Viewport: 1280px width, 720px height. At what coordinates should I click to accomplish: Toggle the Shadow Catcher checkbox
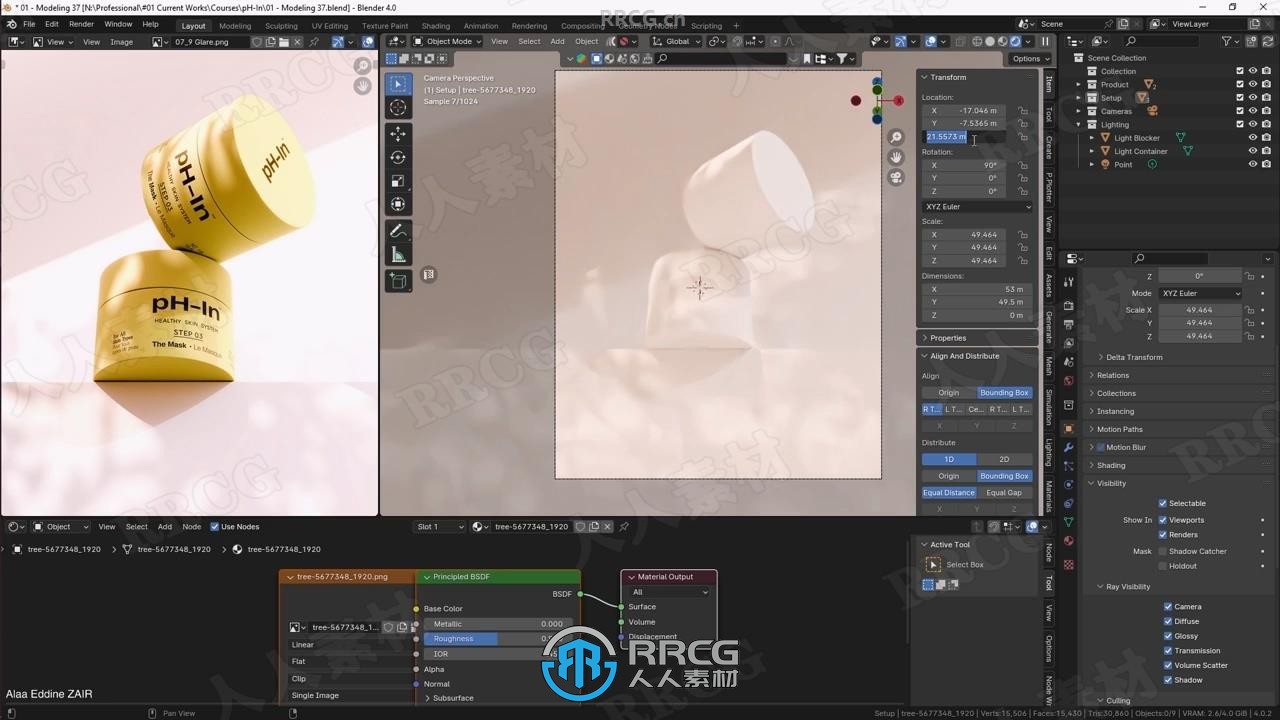pos(1163,551)
